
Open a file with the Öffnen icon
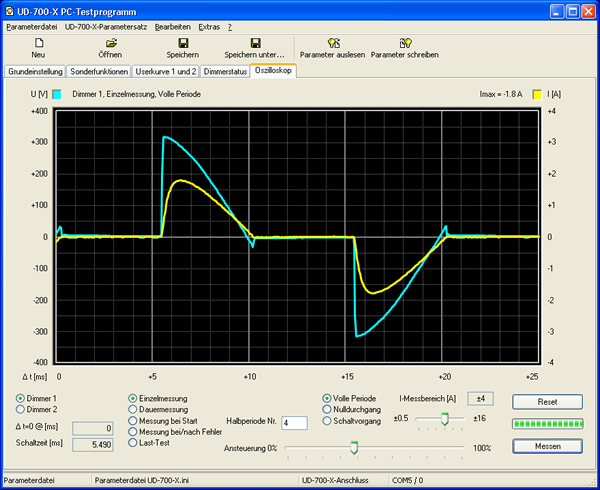[x=111, y=43]
